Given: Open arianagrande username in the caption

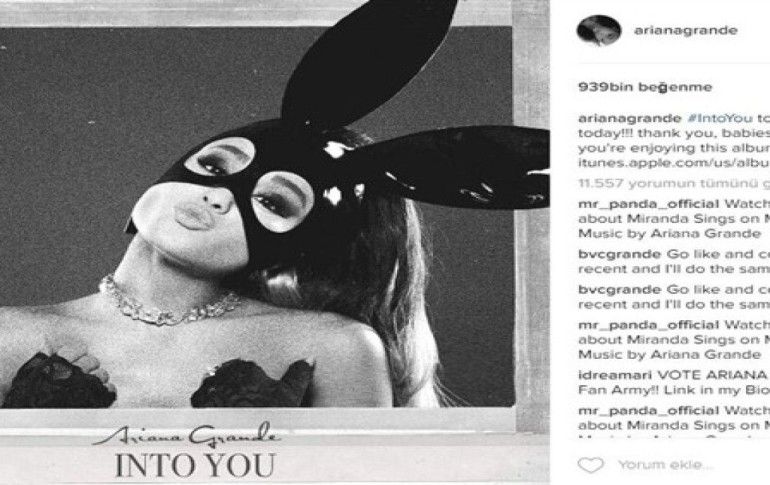Looking at the screenshot, I should (630, 118).
